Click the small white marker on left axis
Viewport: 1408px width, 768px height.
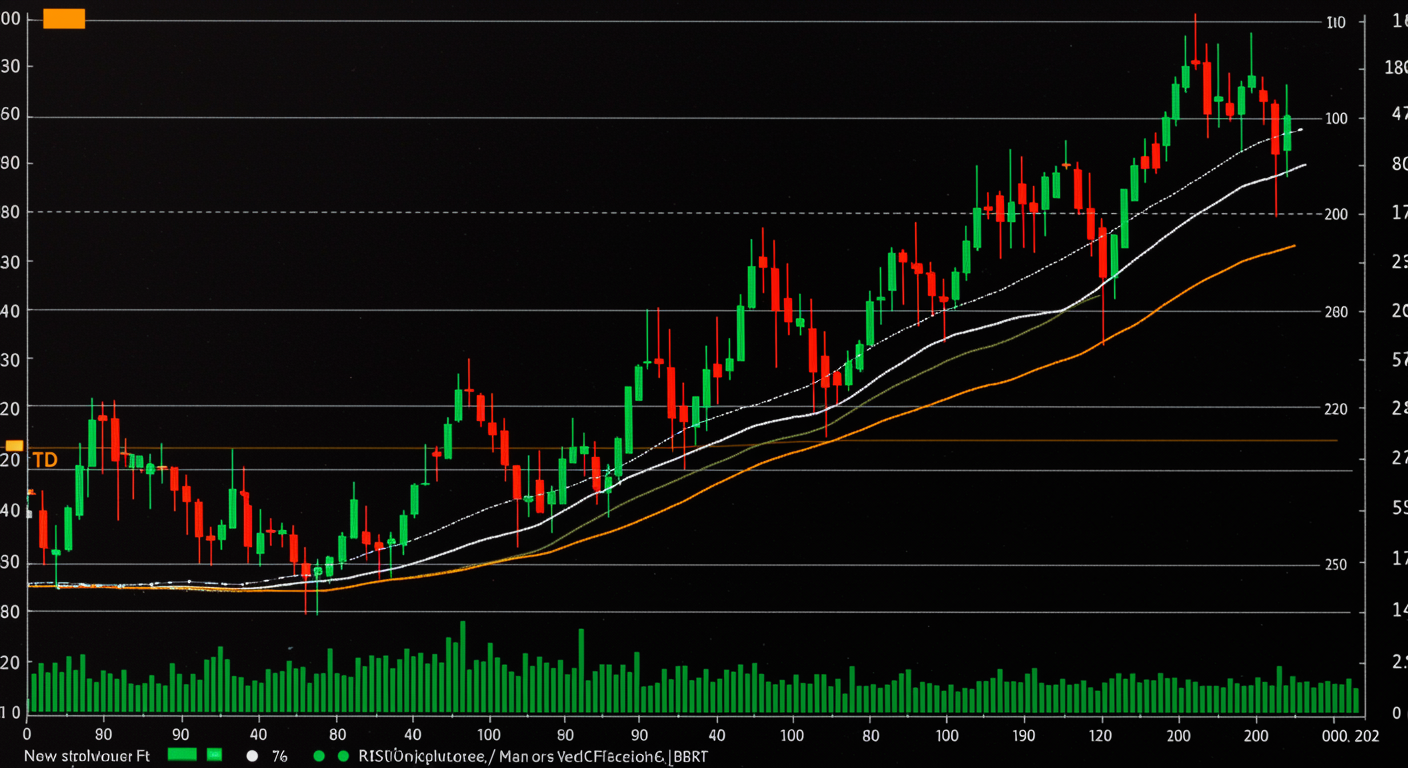[x=29, y=514]
